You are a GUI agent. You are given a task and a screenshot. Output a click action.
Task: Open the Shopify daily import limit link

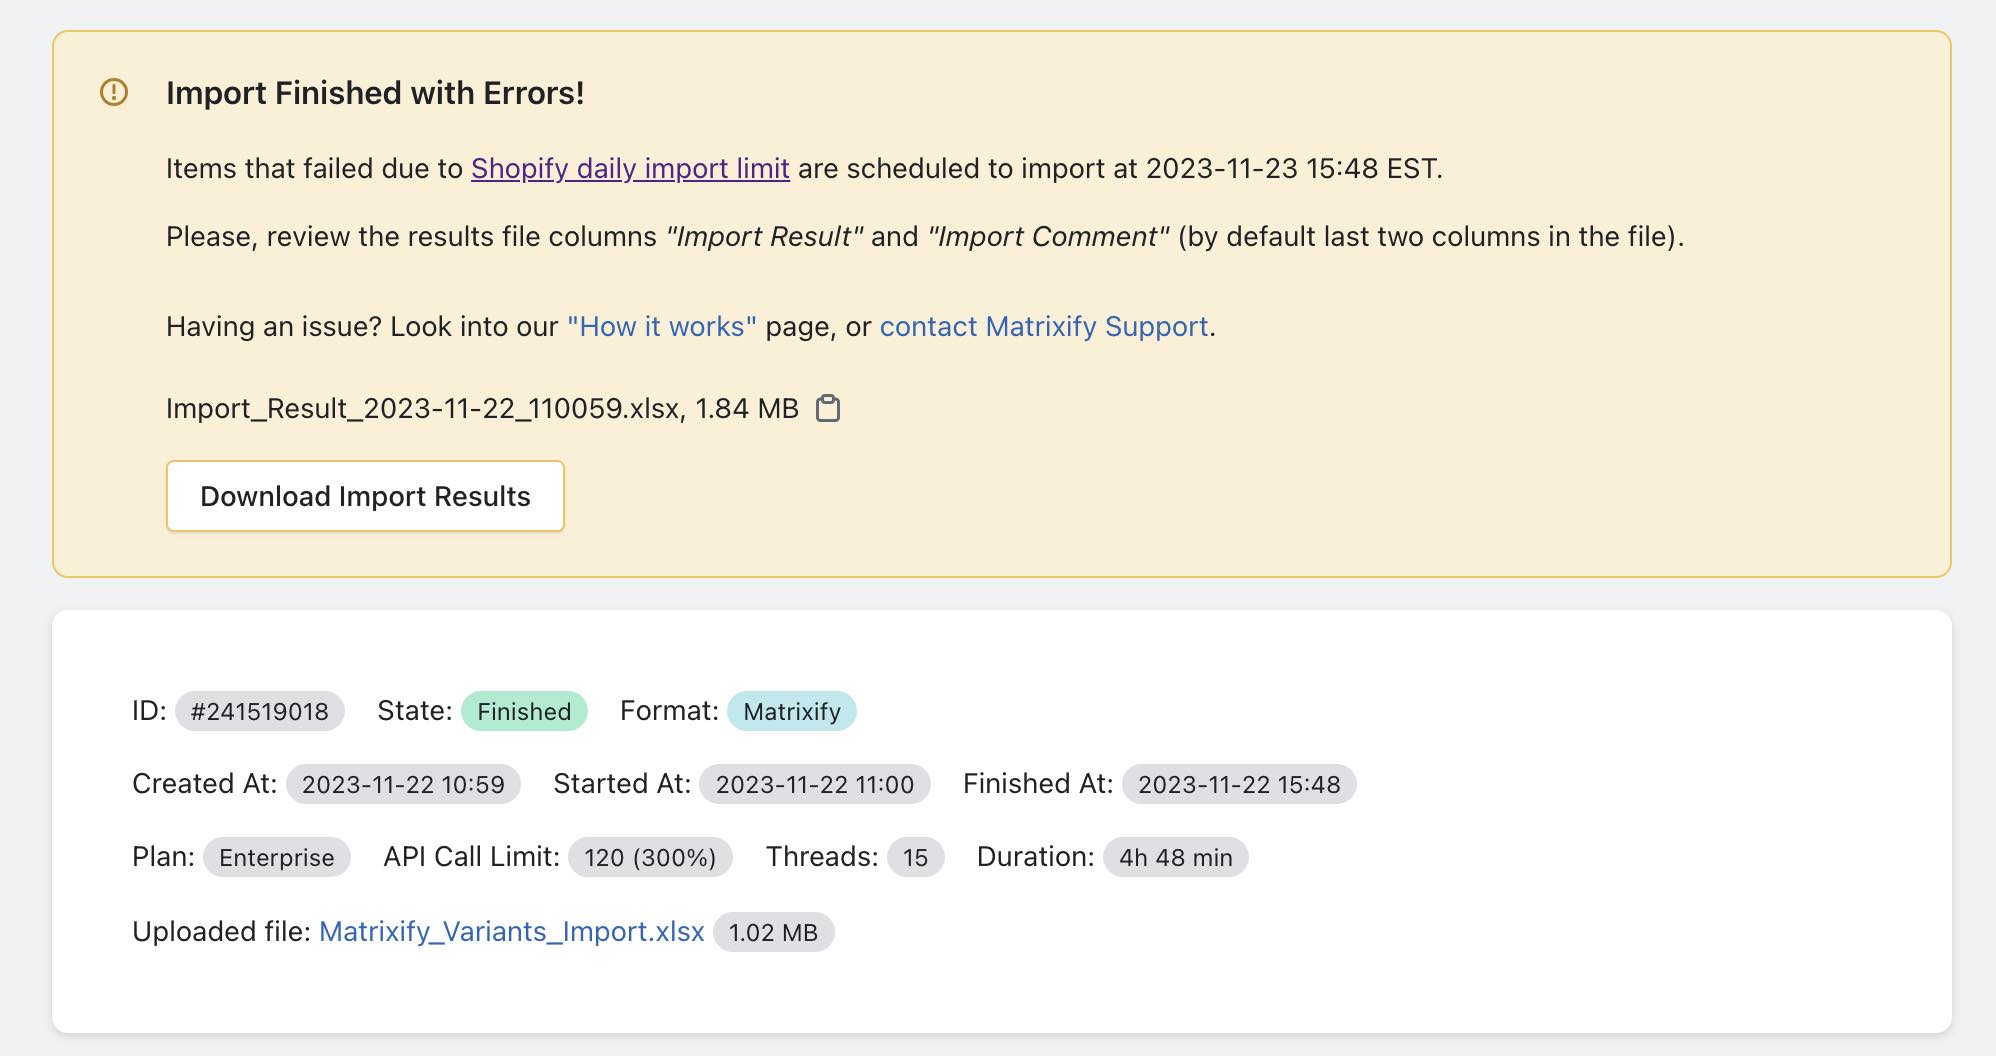coord(630,168)
